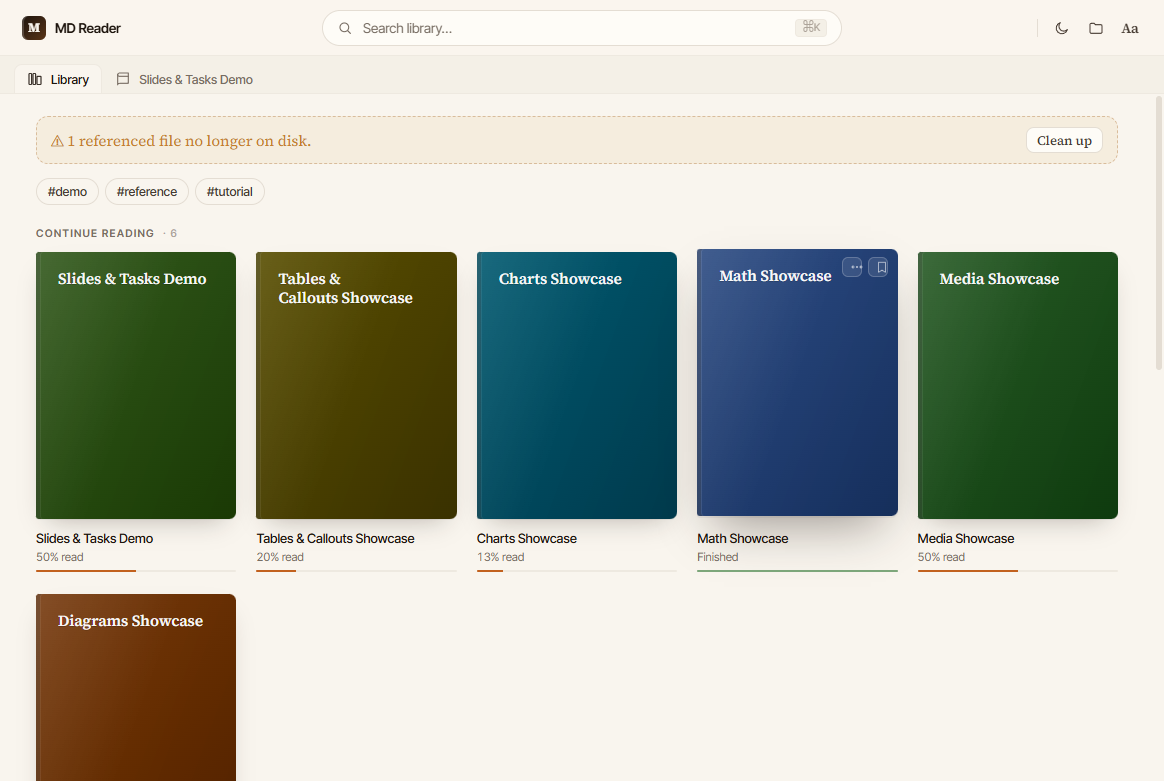This screenshot has width=1164, height=781.
Task: Click Media Showcase progress bar
Action: pyautogui.click(x=1018, y=571)
